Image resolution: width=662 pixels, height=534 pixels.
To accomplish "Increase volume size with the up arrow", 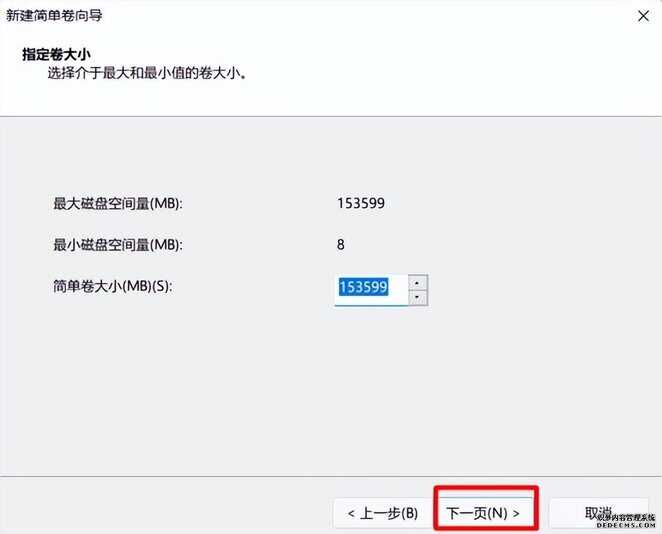I will point(418,282).
